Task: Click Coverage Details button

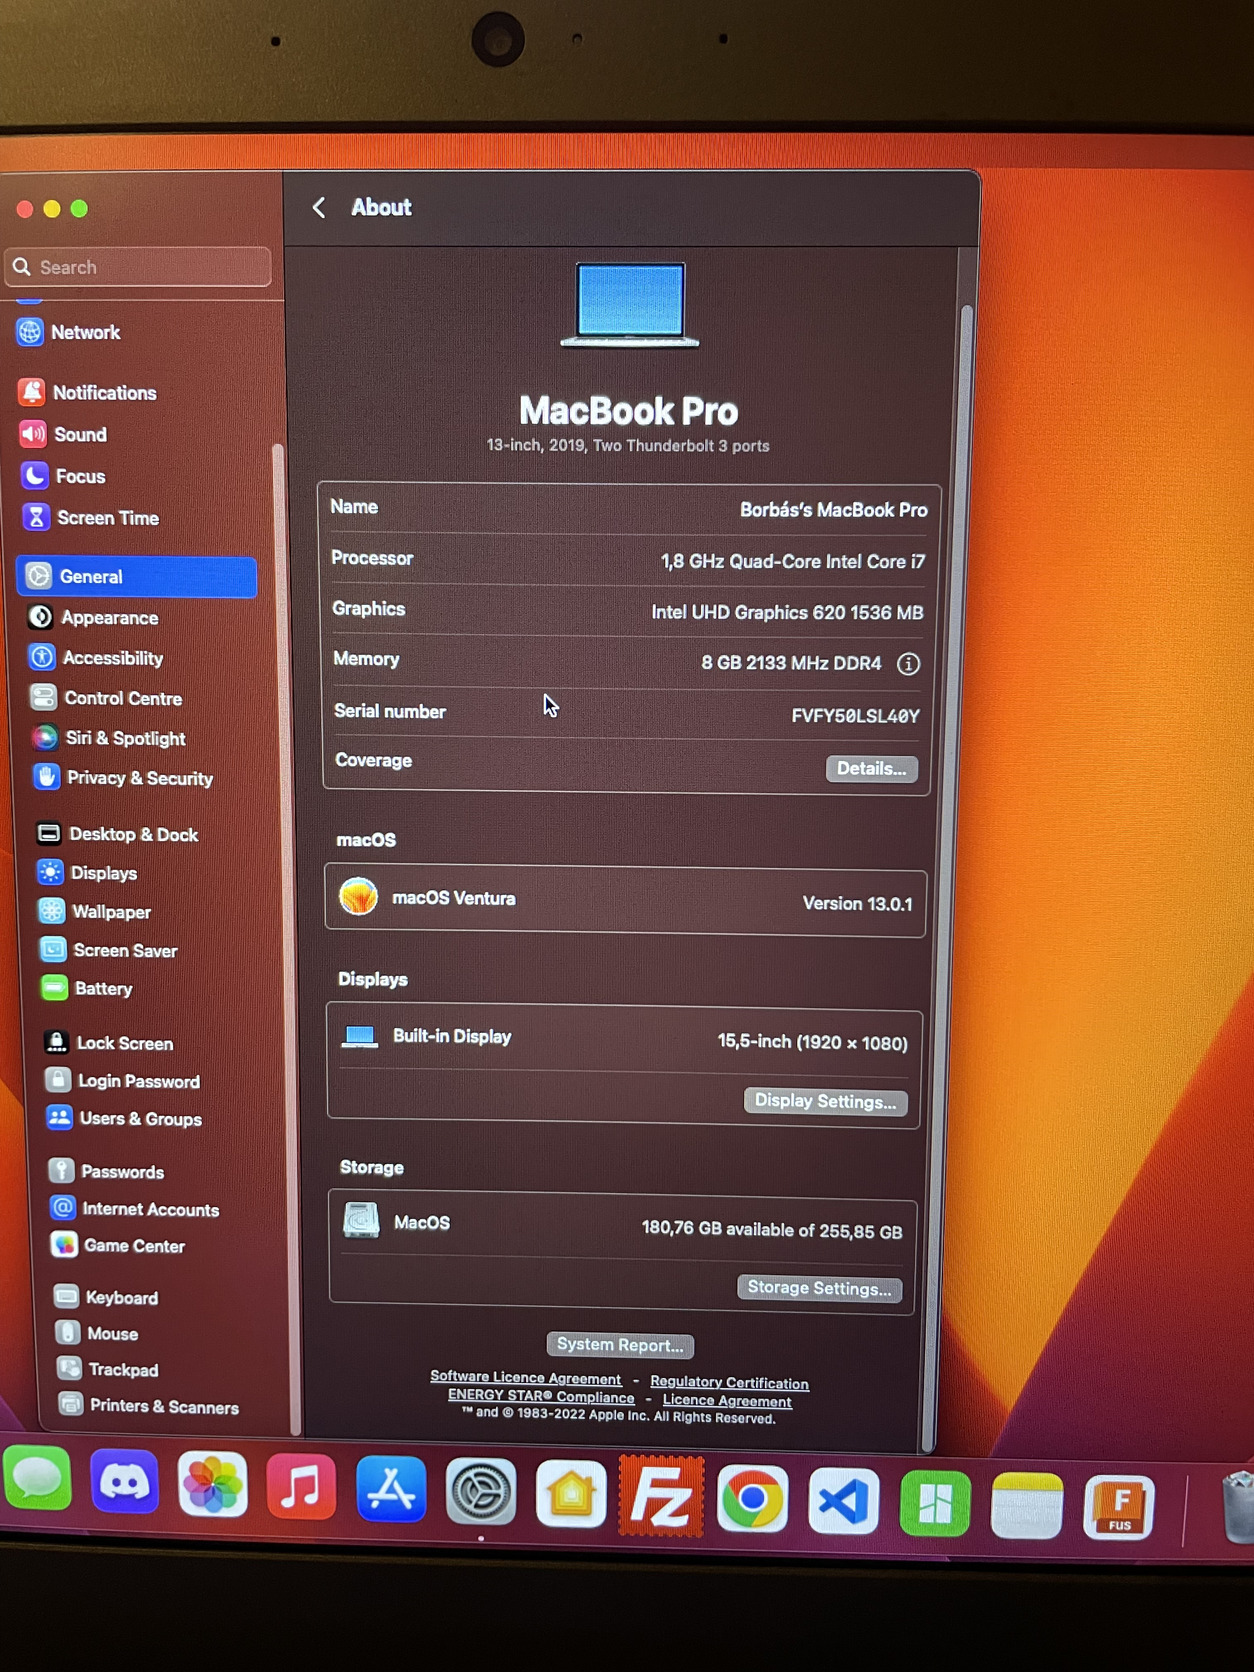Action: tap(871, 768)
